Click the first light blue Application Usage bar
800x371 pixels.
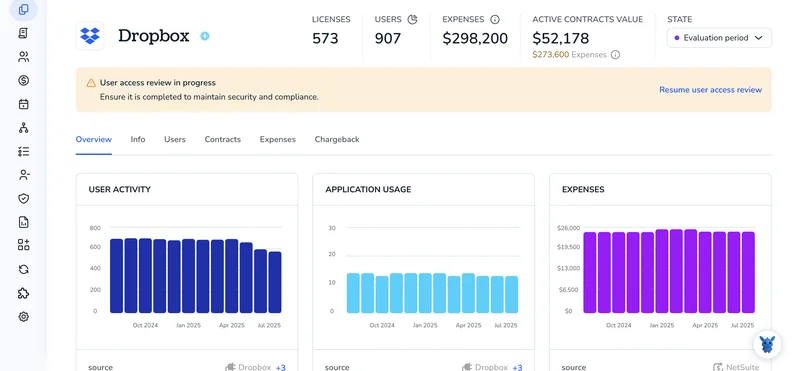pos(353,293)
